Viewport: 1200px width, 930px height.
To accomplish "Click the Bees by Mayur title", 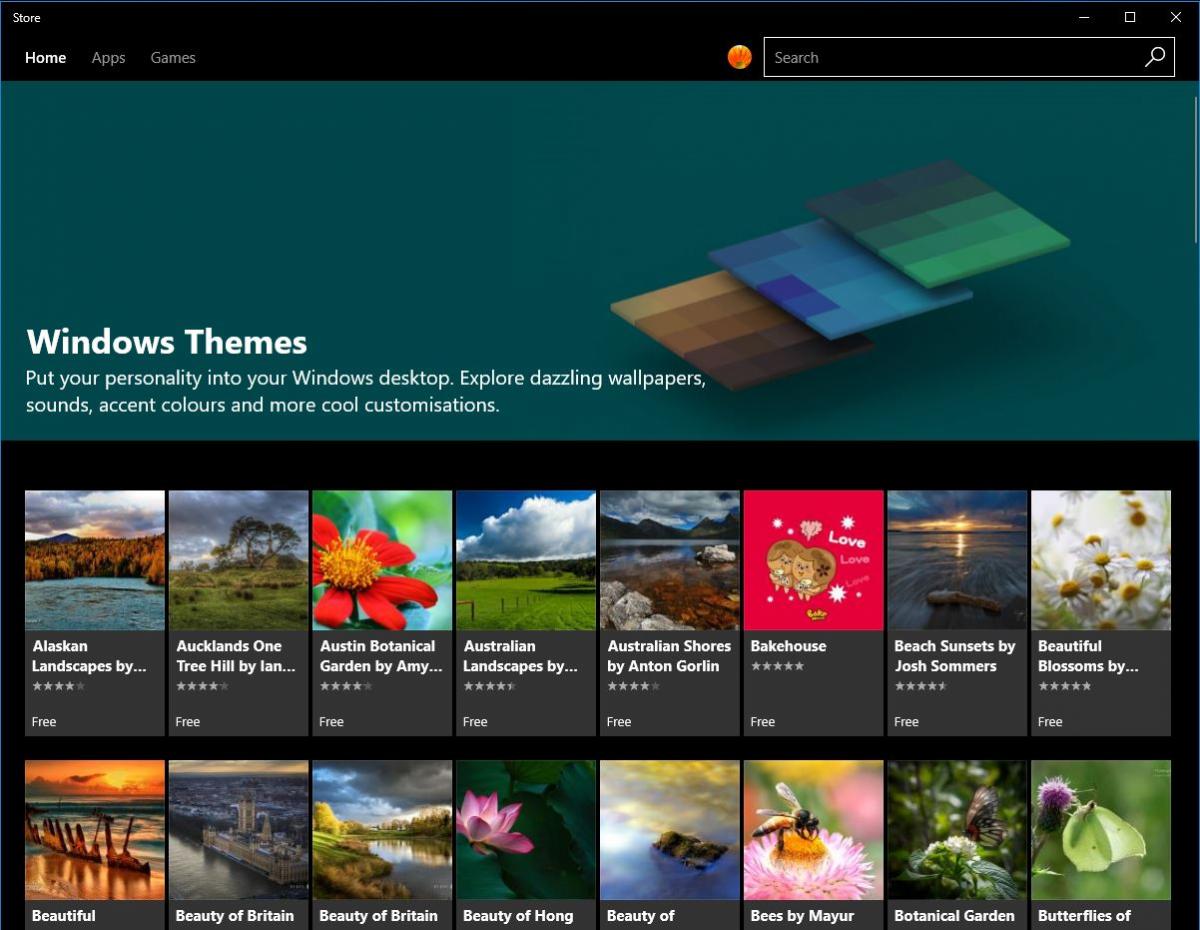I will 802,916.
